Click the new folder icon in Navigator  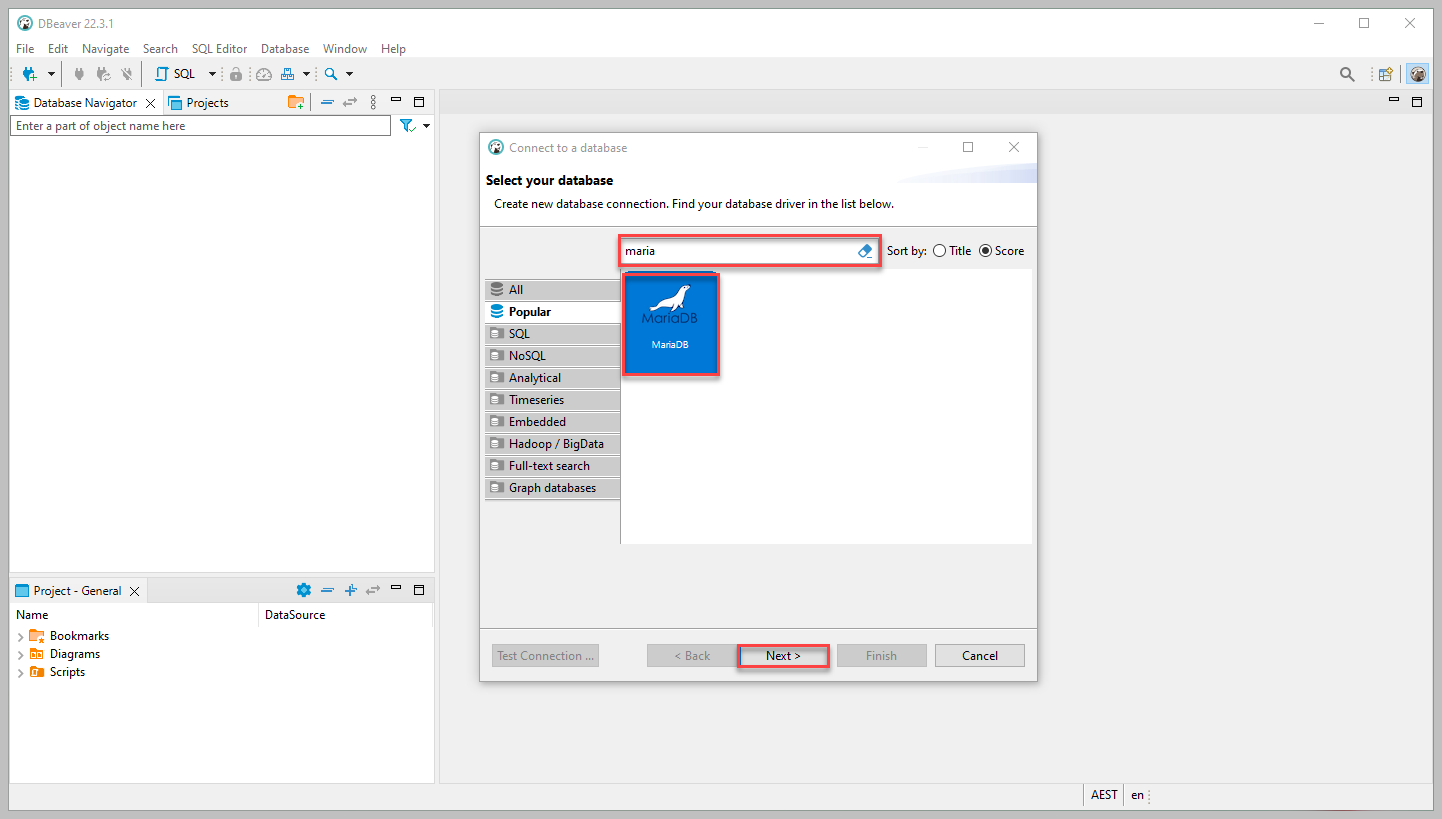pyautogui.click(x=296, y=102)
